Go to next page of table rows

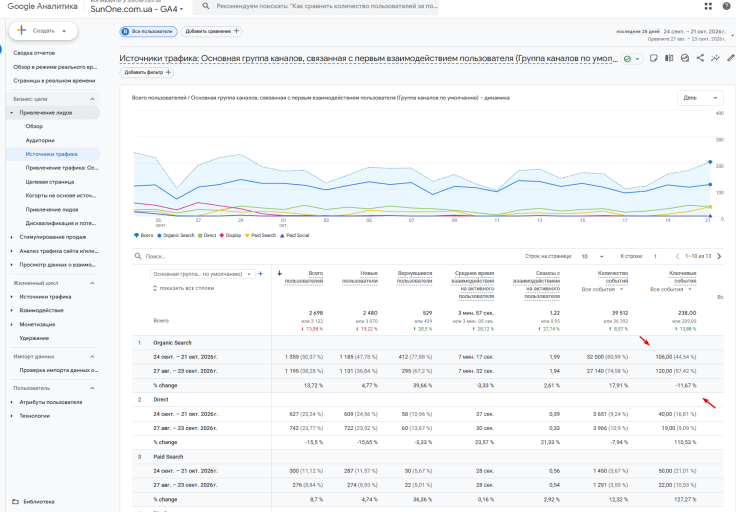pyautogui.click(x=719, y=256)
